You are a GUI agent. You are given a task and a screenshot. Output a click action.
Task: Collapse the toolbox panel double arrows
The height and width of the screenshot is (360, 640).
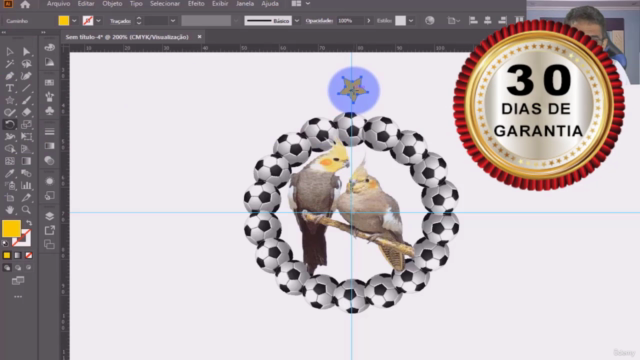[x=4, y=32]
